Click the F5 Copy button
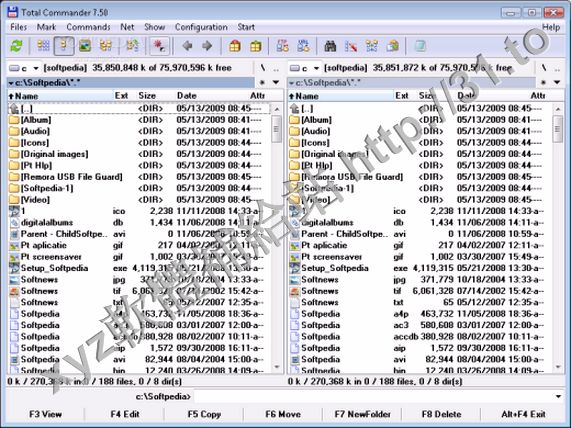 [x=204, y=414]
